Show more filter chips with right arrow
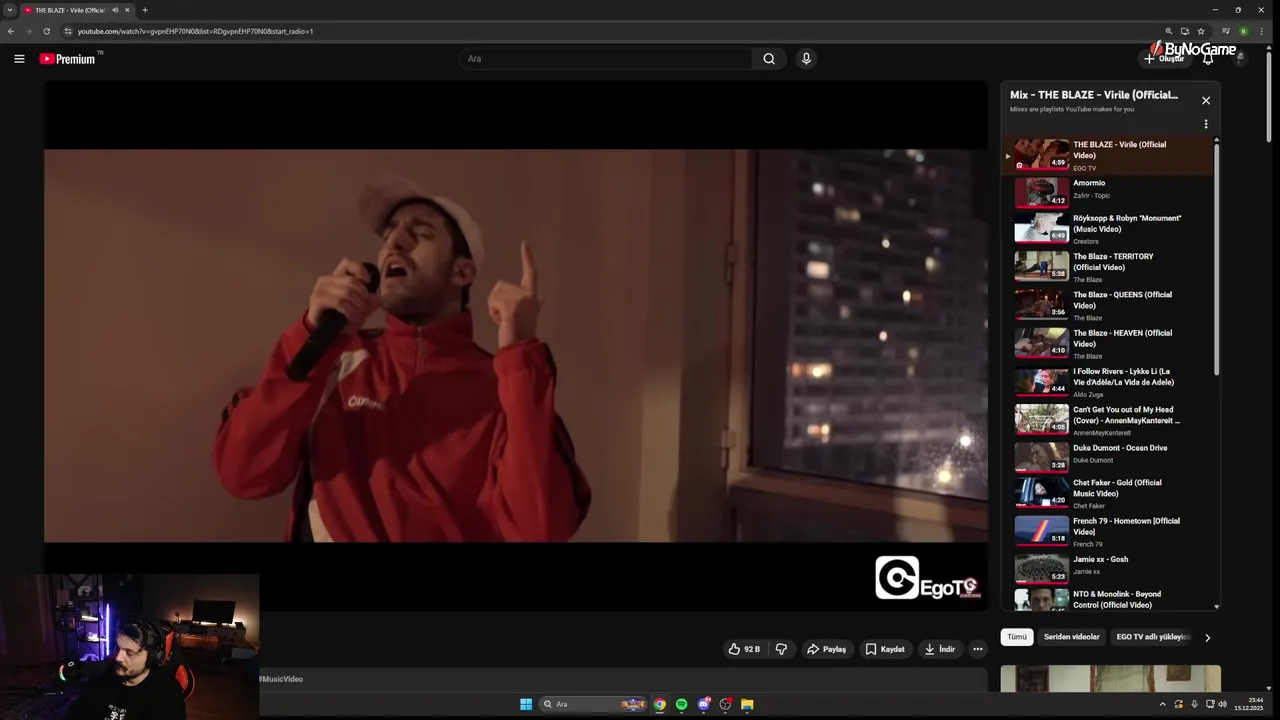This screenshot has width=1280, height=720. point(1207,638)
